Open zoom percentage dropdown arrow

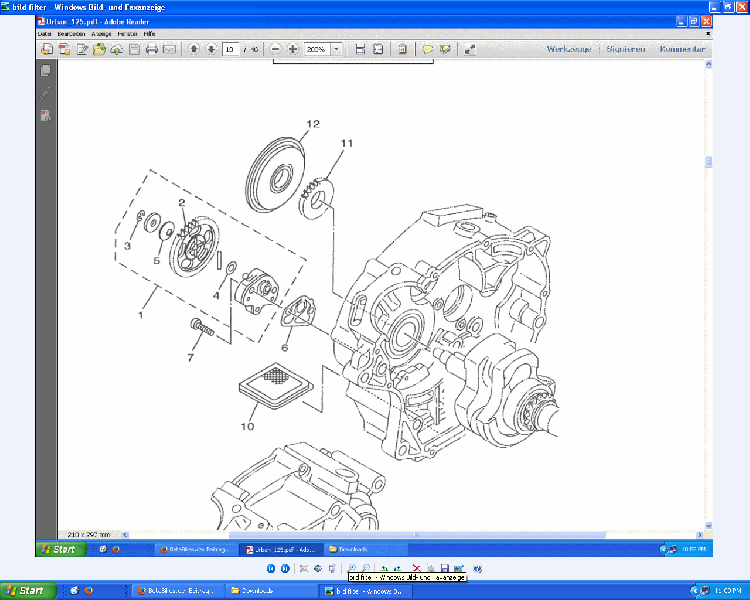coord(336,49)
